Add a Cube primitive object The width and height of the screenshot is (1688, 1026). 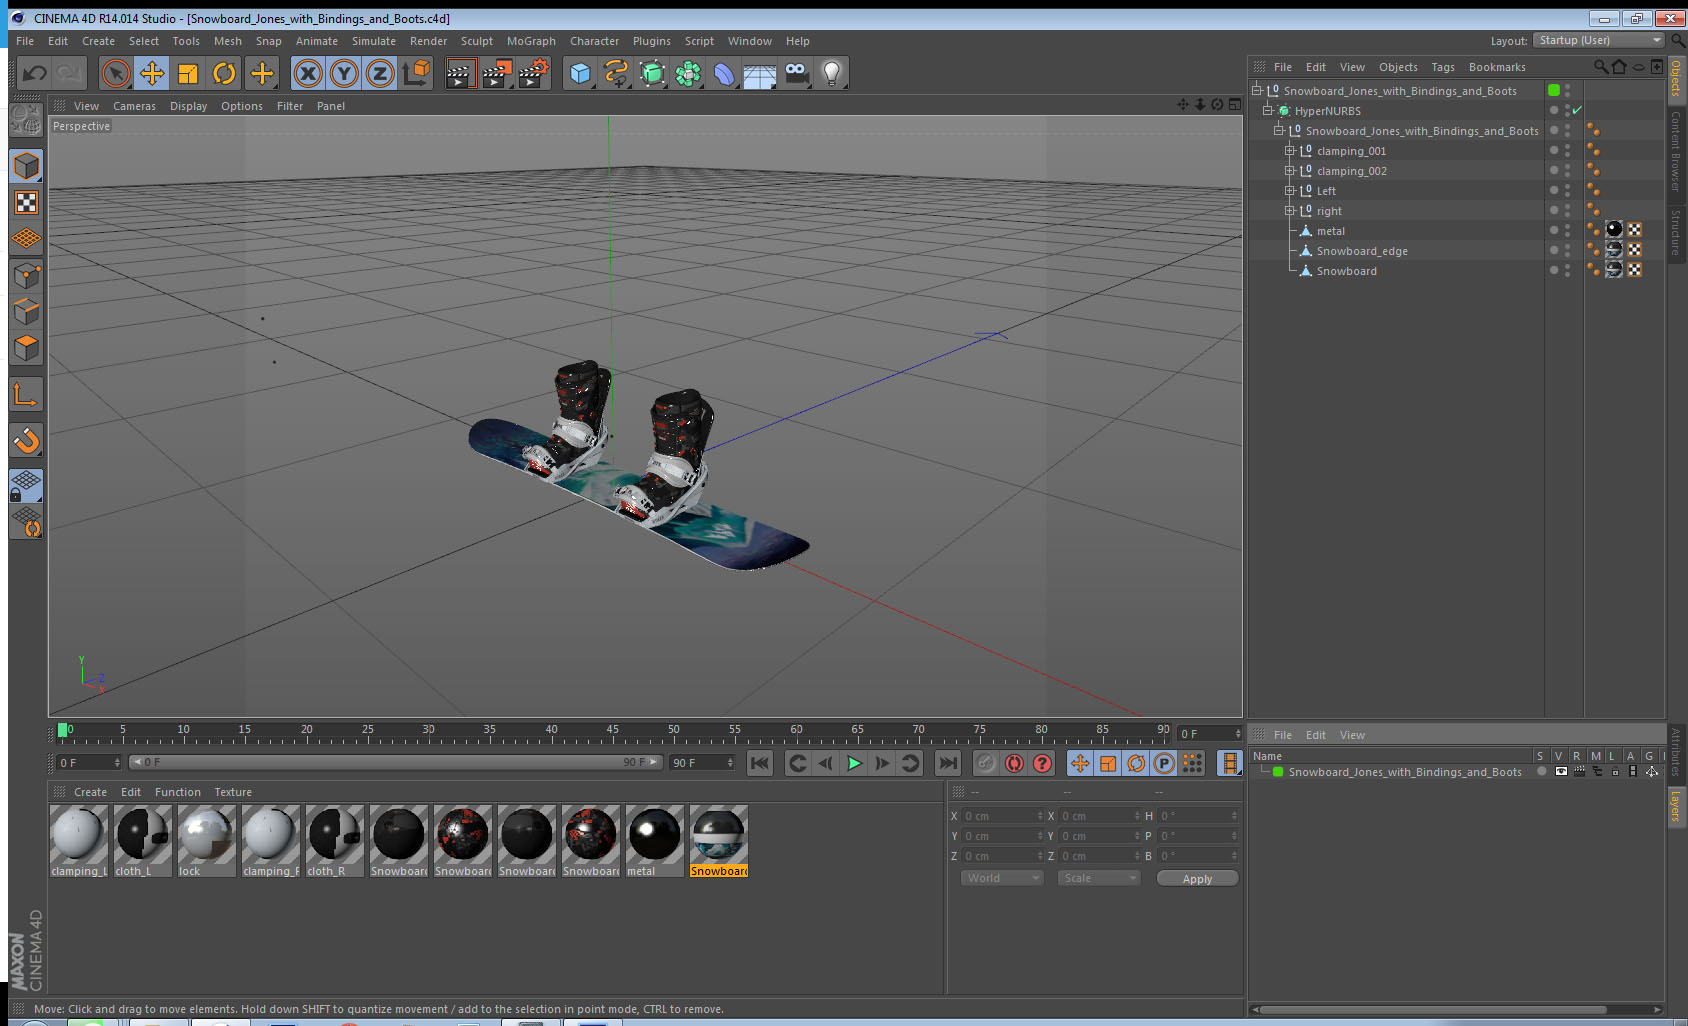(580, 73)
